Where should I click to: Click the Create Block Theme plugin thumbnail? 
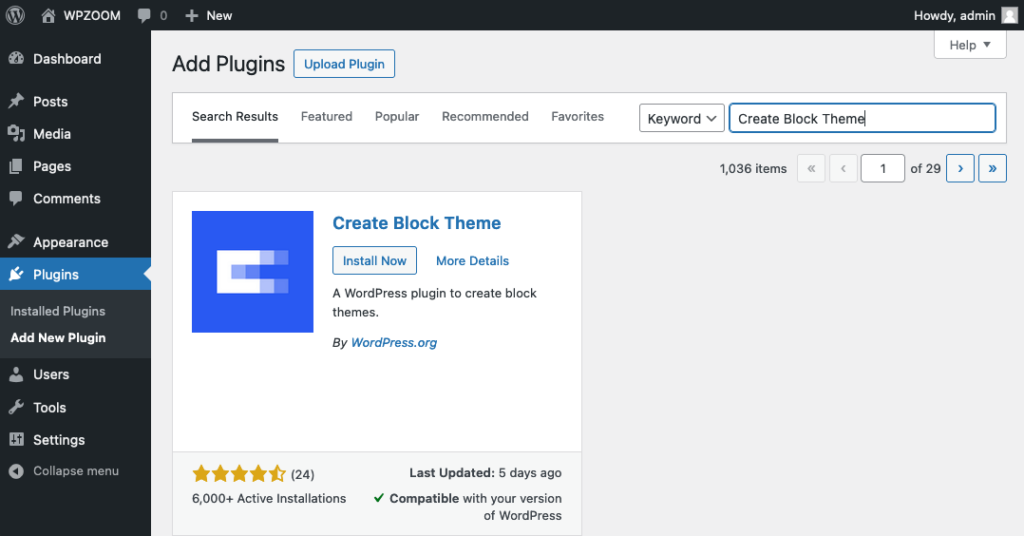coord(252,272)
